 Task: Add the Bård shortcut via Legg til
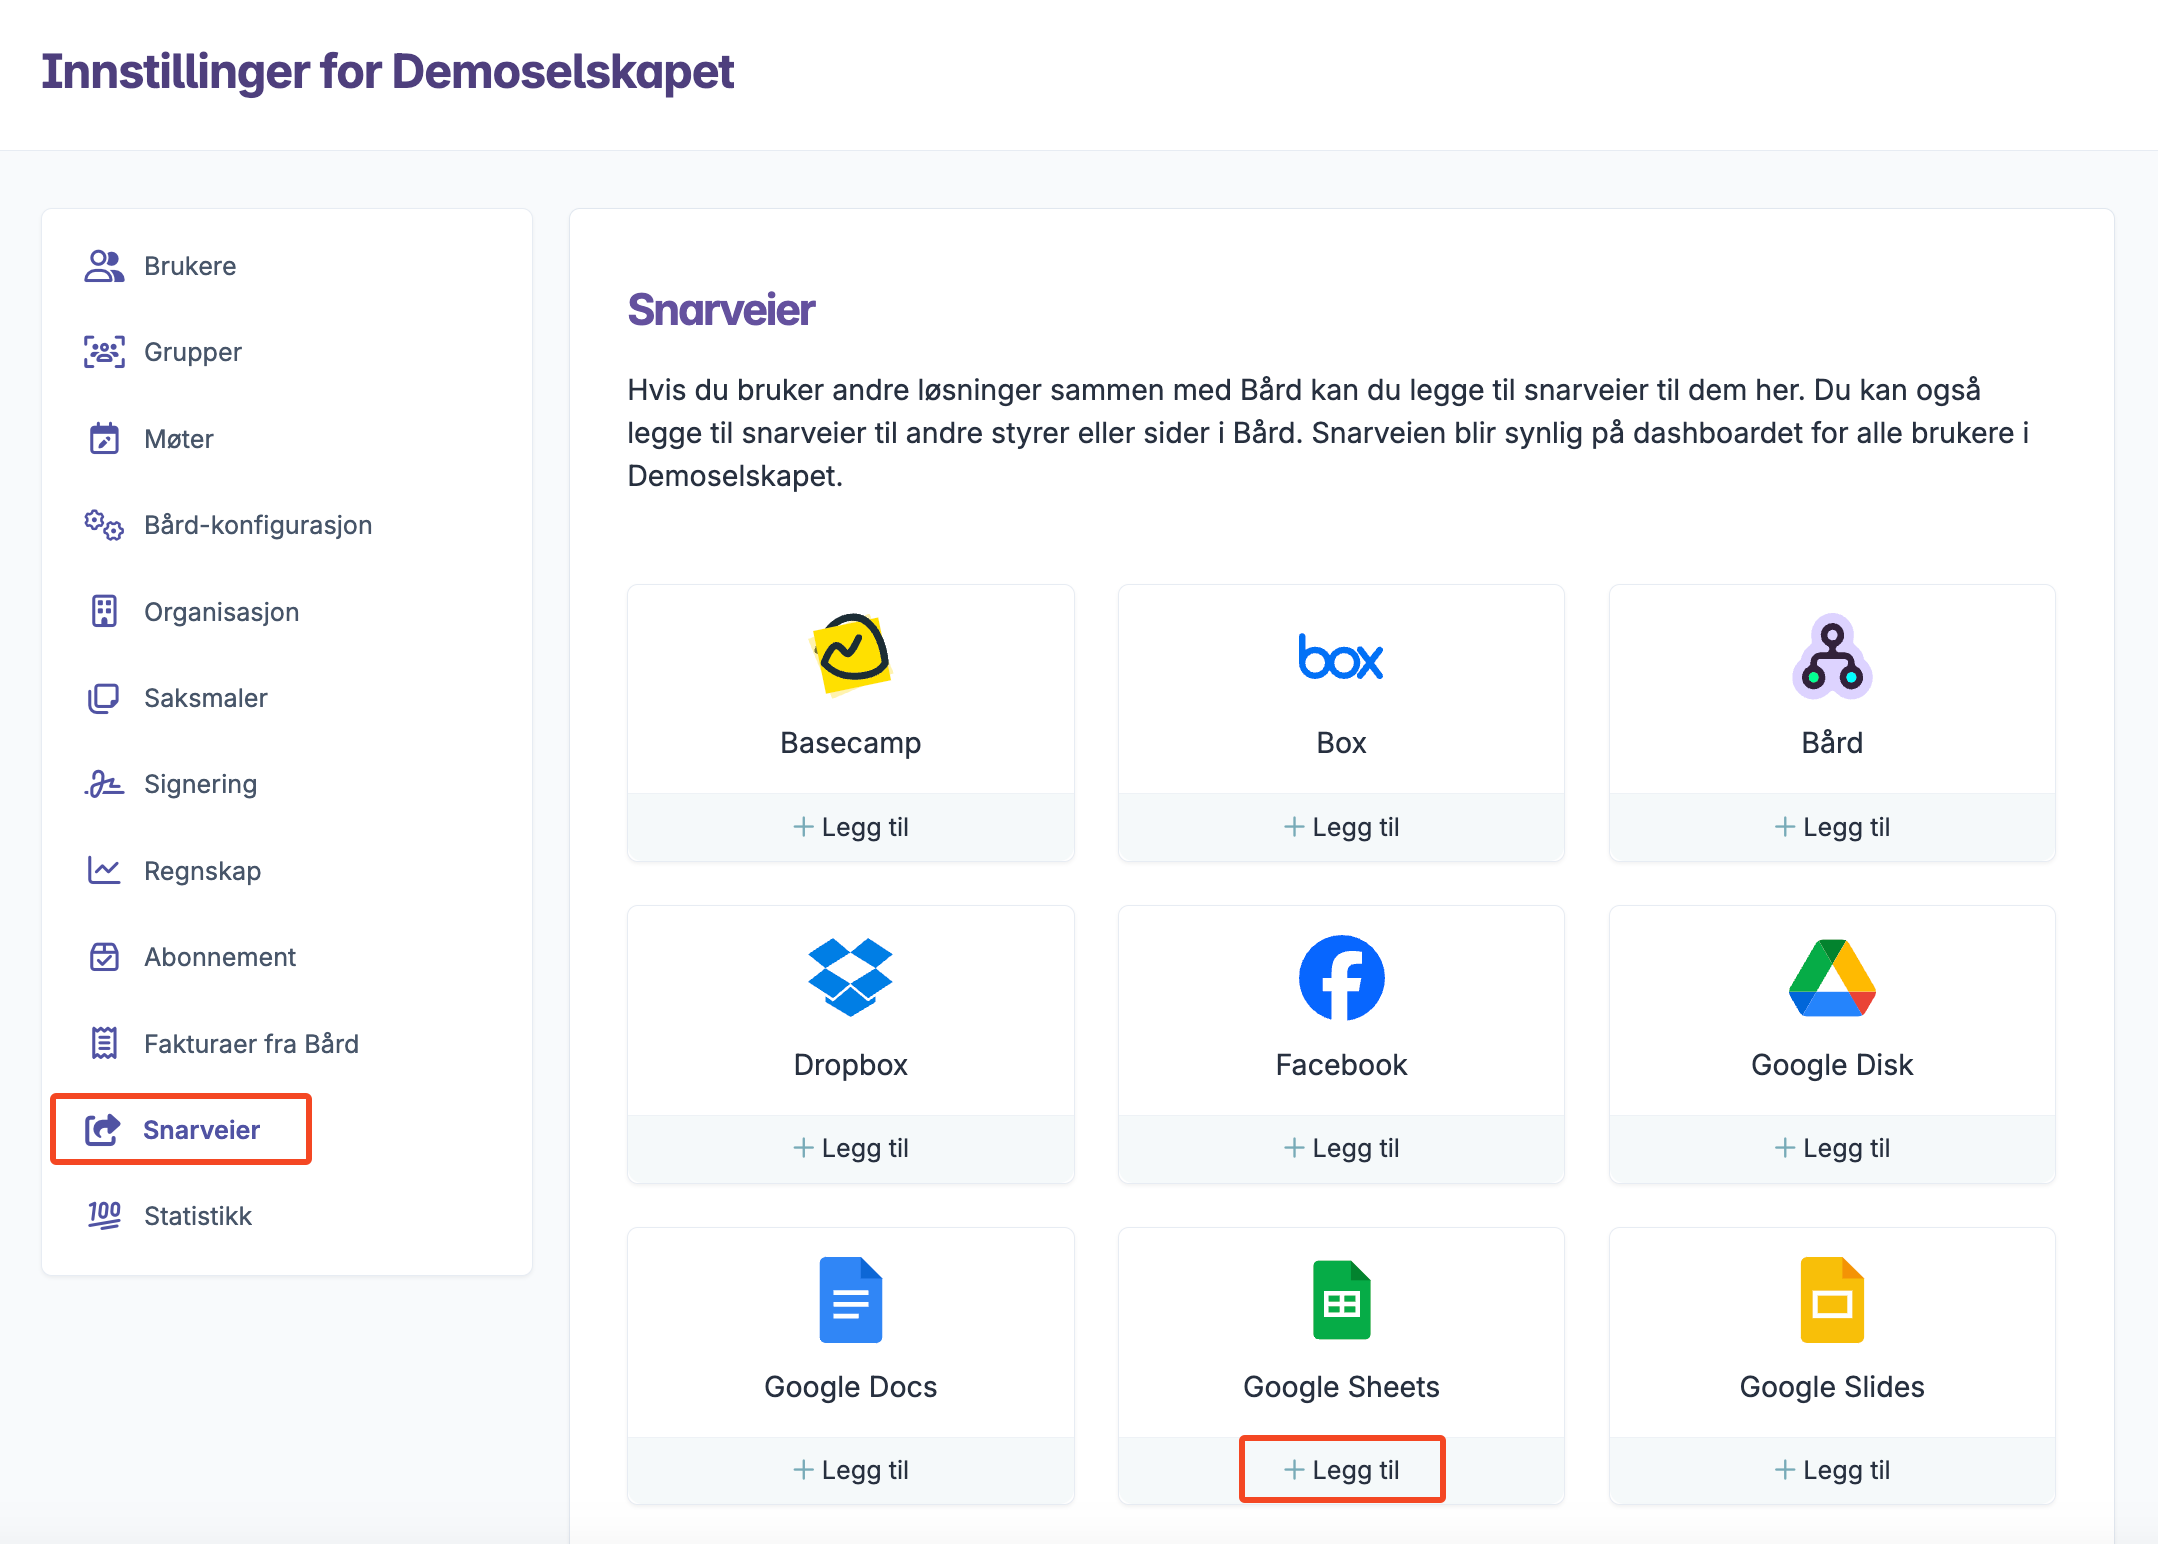1832,827
